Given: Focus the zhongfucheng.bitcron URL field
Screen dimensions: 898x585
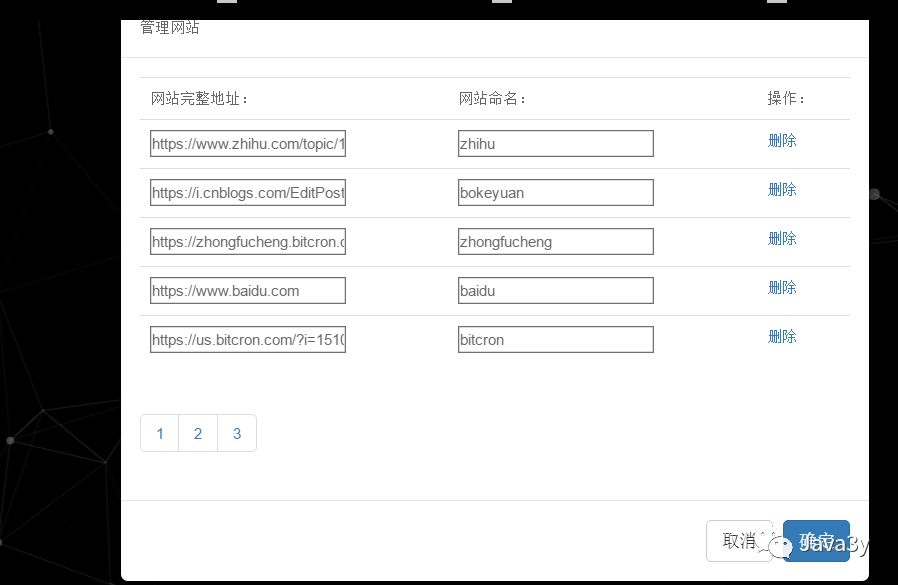Looking at the screenshot, I should (248, 241).
